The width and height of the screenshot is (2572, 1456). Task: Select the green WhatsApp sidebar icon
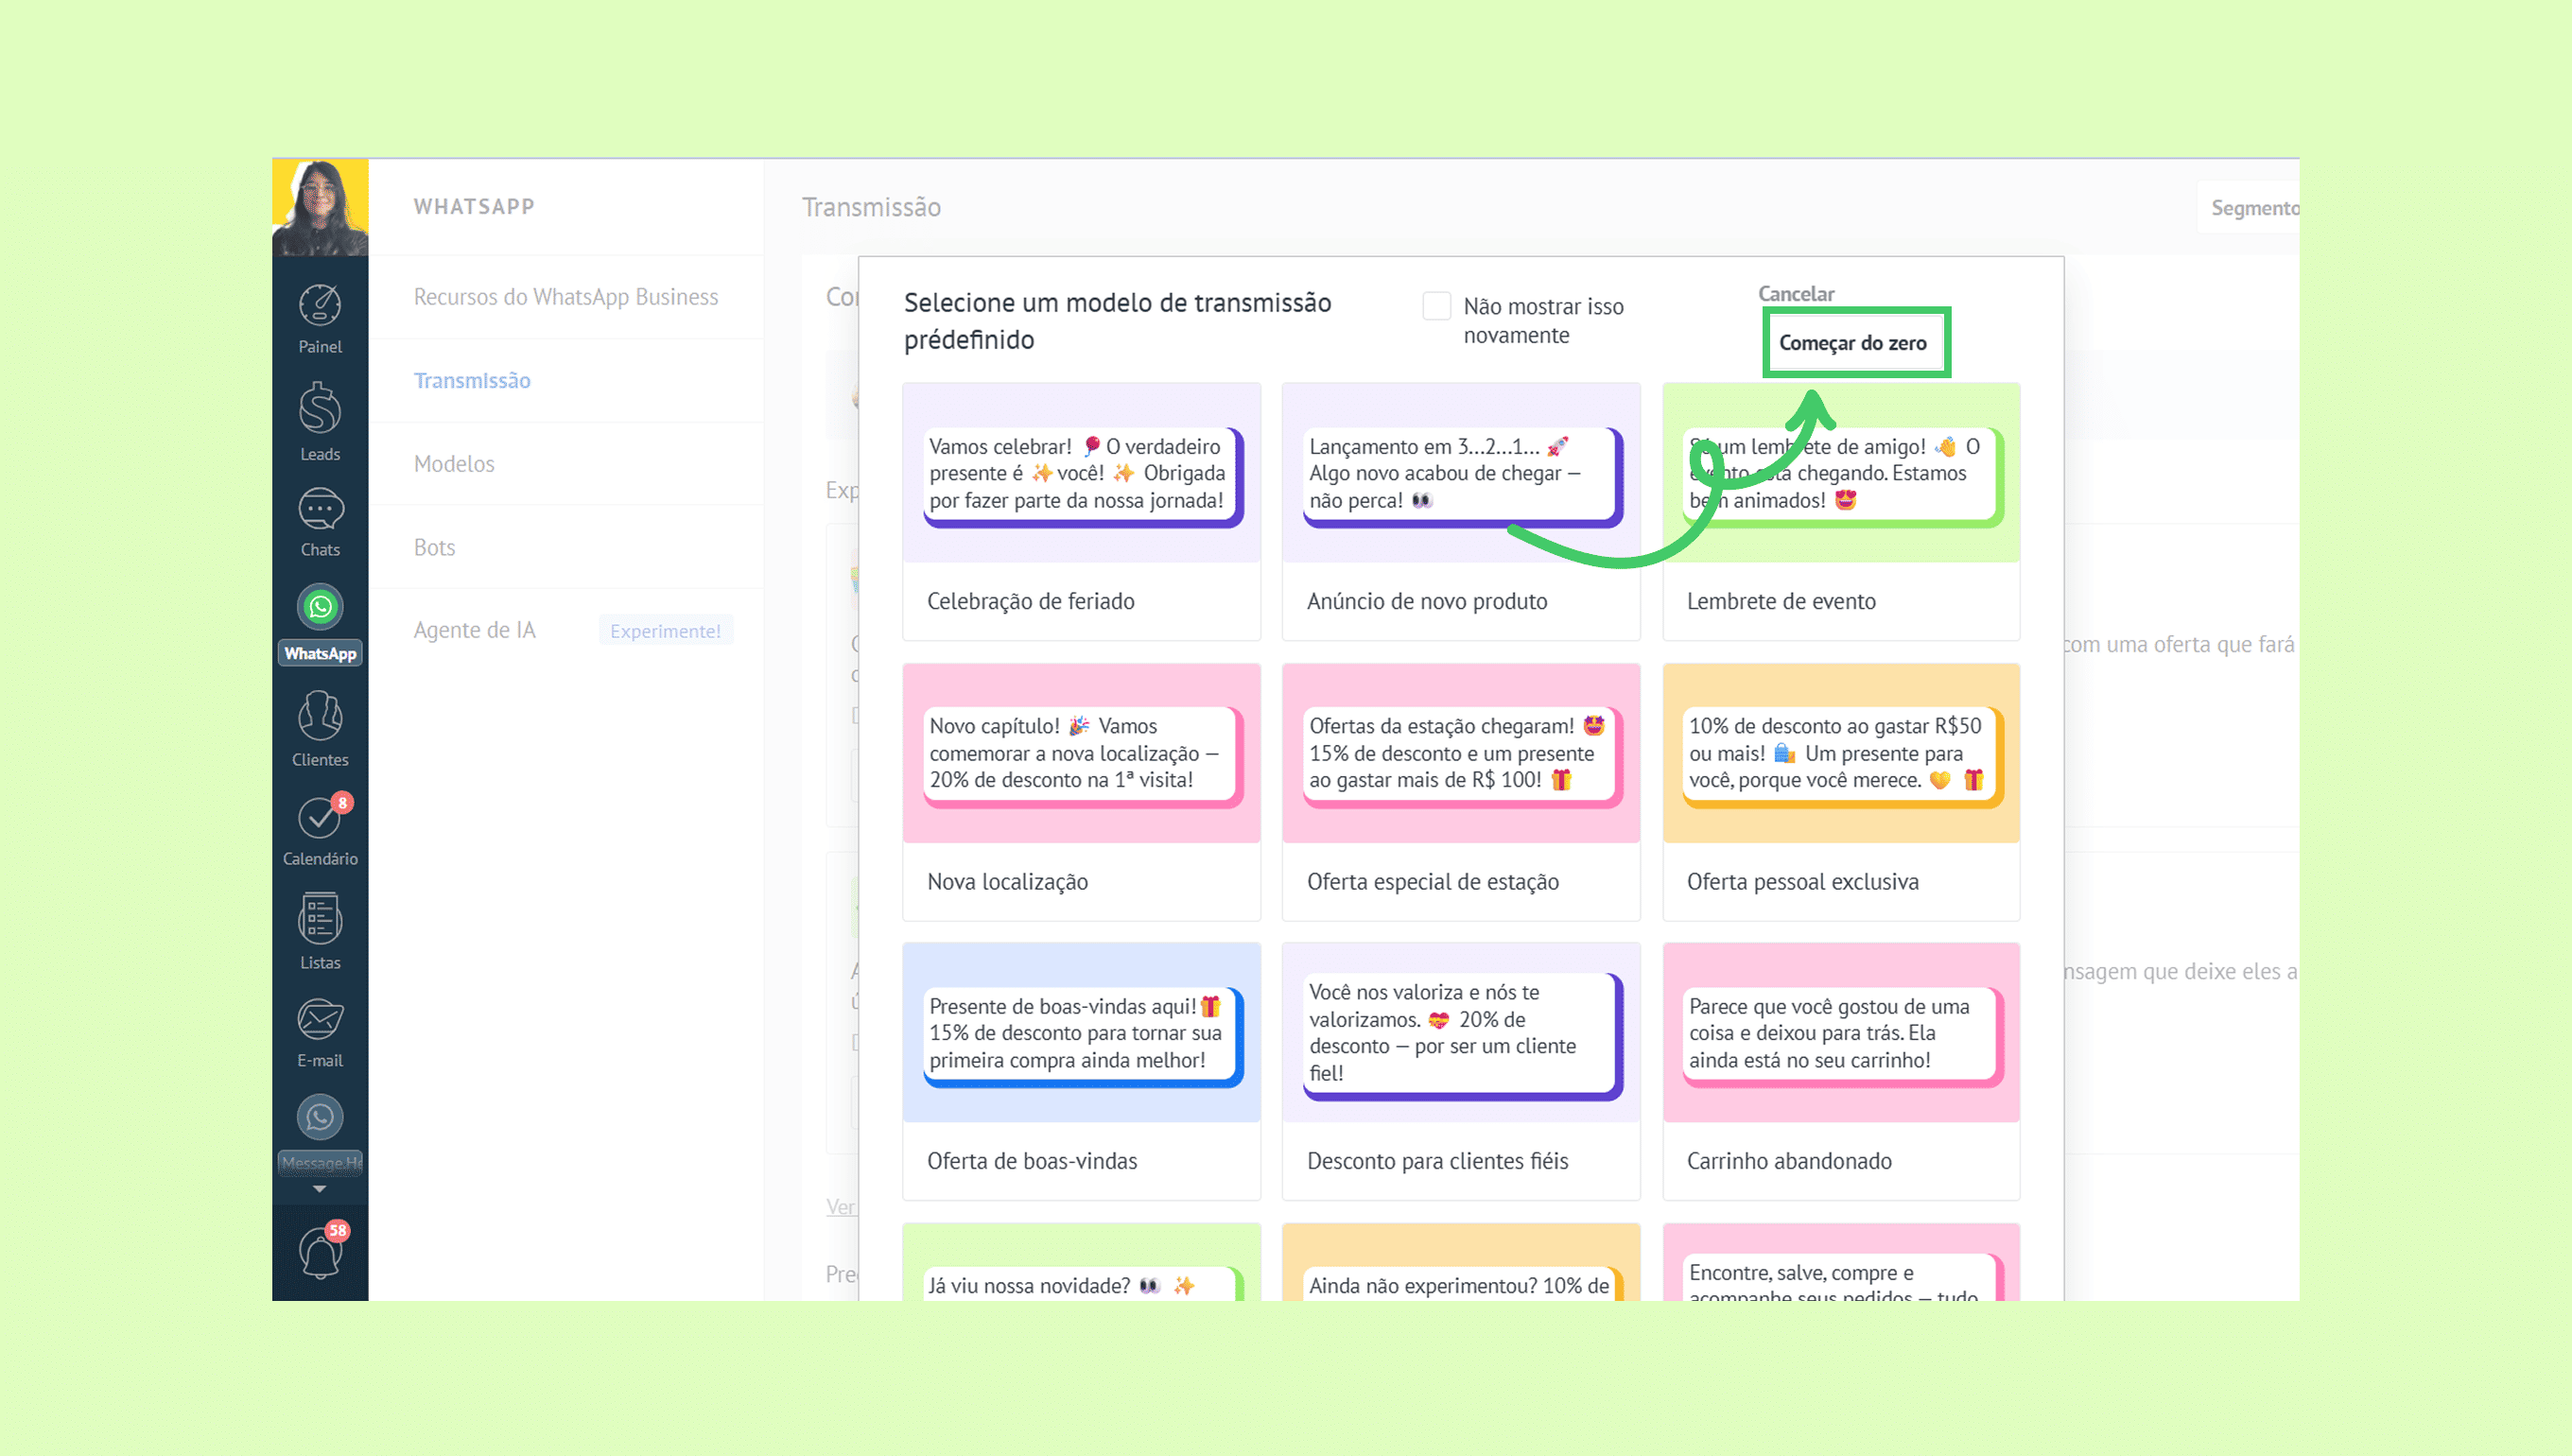[x=320, y=607]
